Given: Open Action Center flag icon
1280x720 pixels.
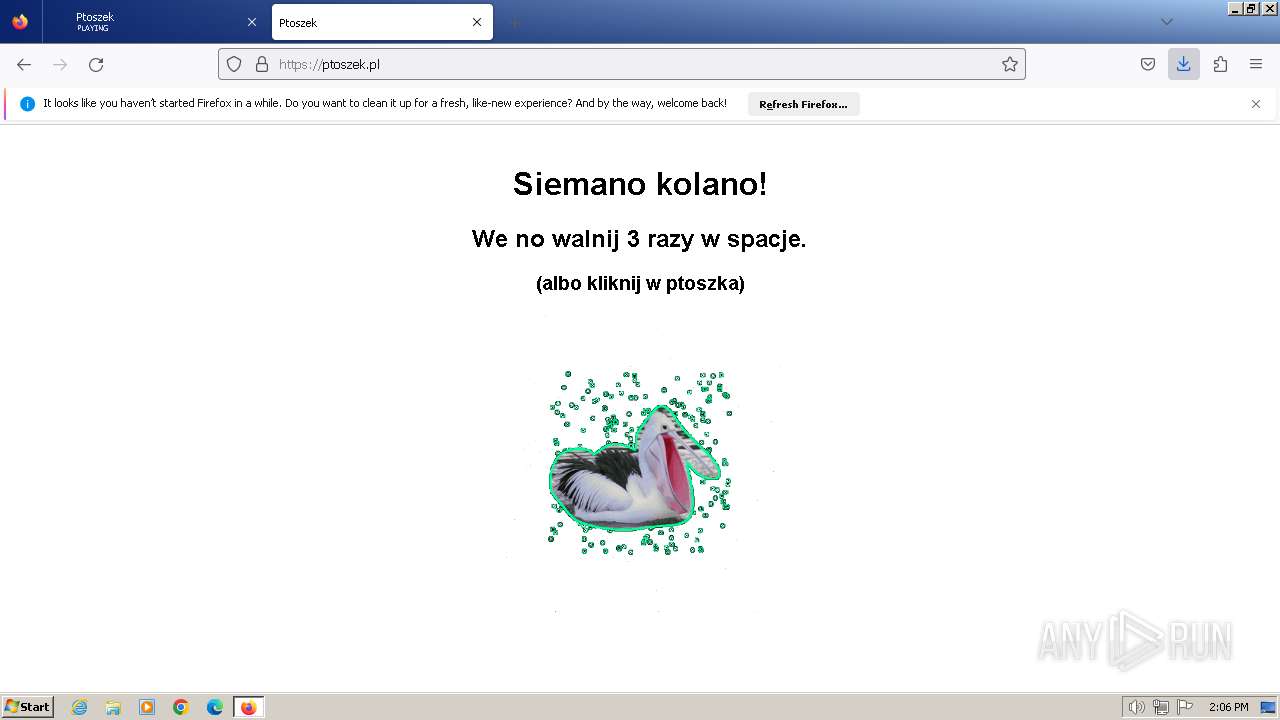Looking at the screenshot, I should pos(1185,707).
